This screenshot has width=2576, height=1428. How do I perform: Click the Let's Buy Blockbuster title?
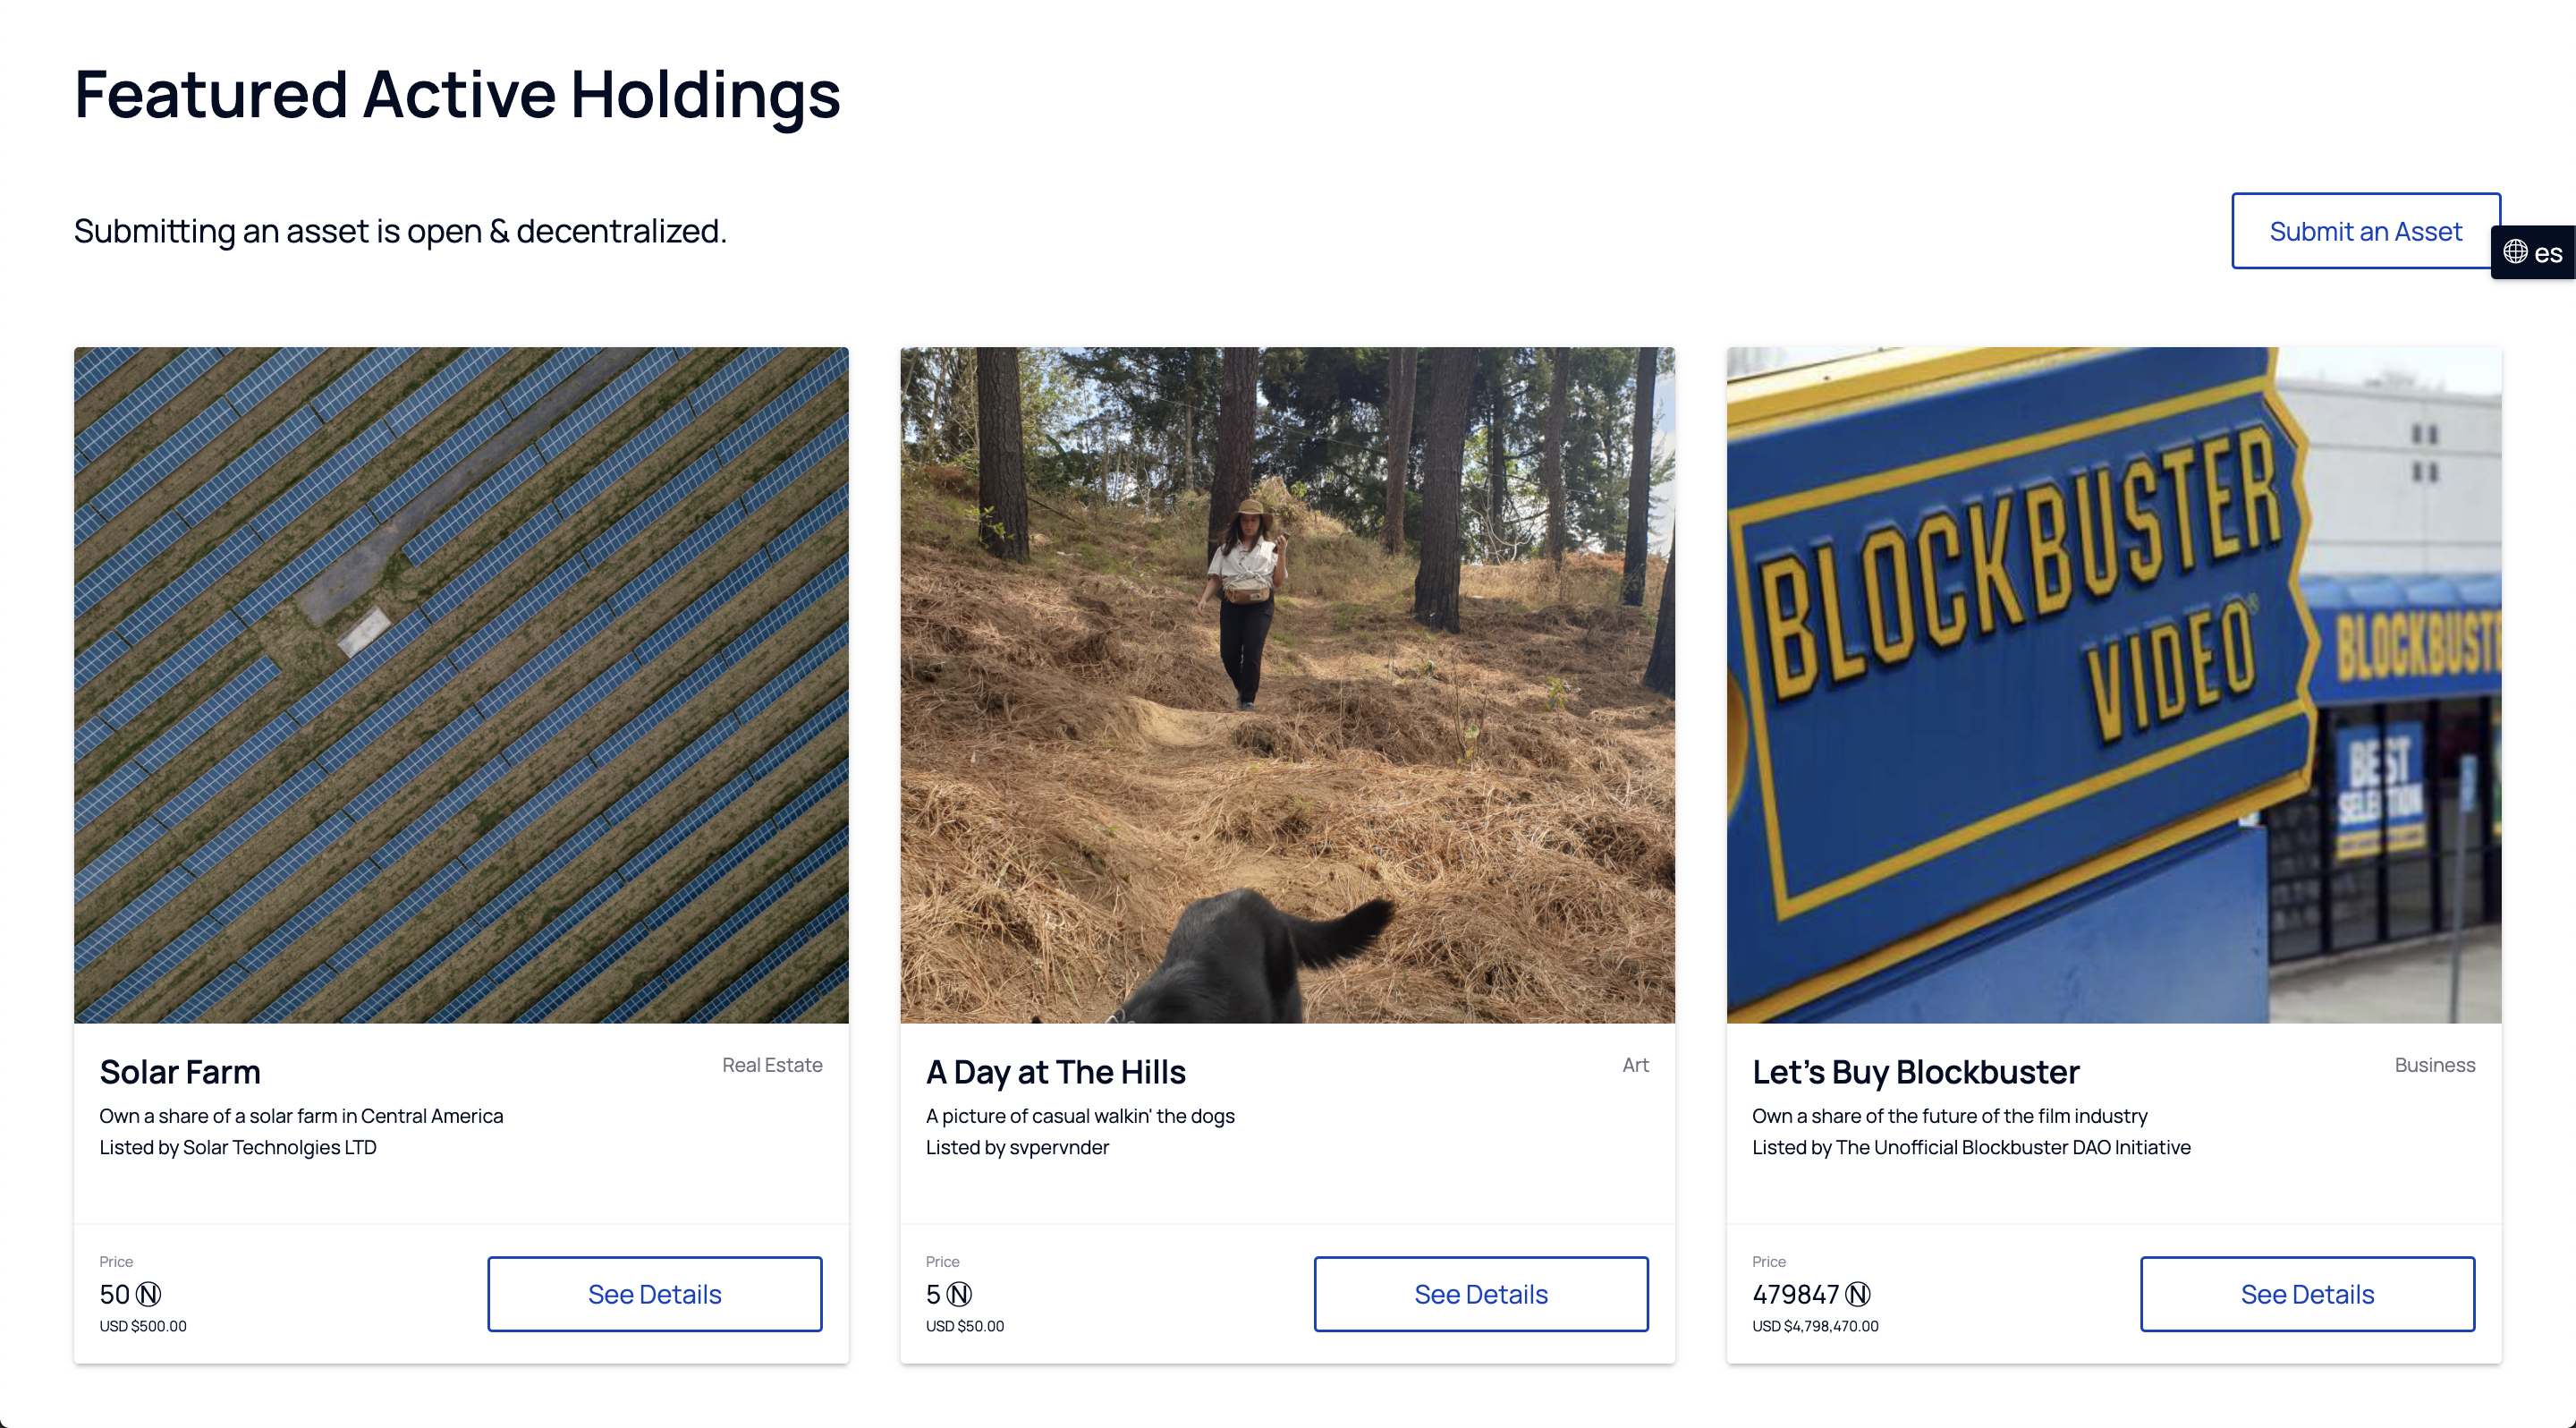tap(1915, 1072)
